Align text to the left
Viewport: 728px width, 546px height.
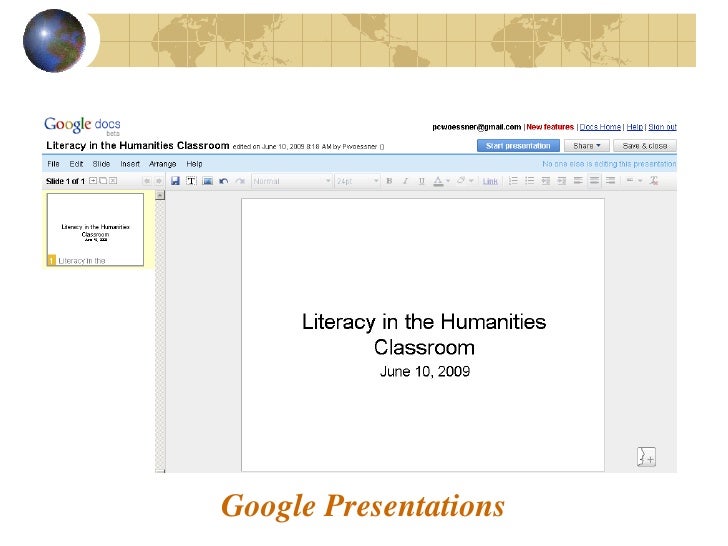578,181
